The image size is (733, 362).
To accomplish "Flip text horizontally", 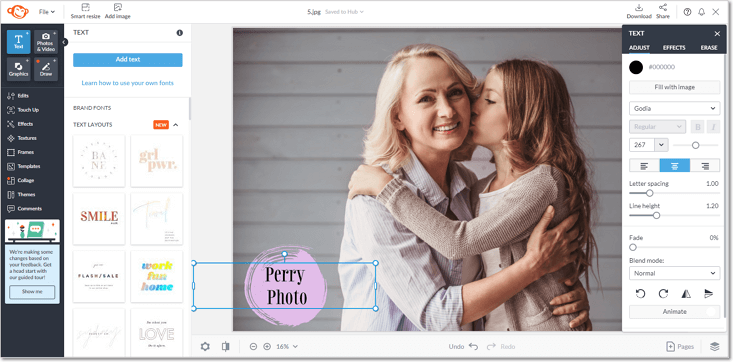I will tap(686, 294).
